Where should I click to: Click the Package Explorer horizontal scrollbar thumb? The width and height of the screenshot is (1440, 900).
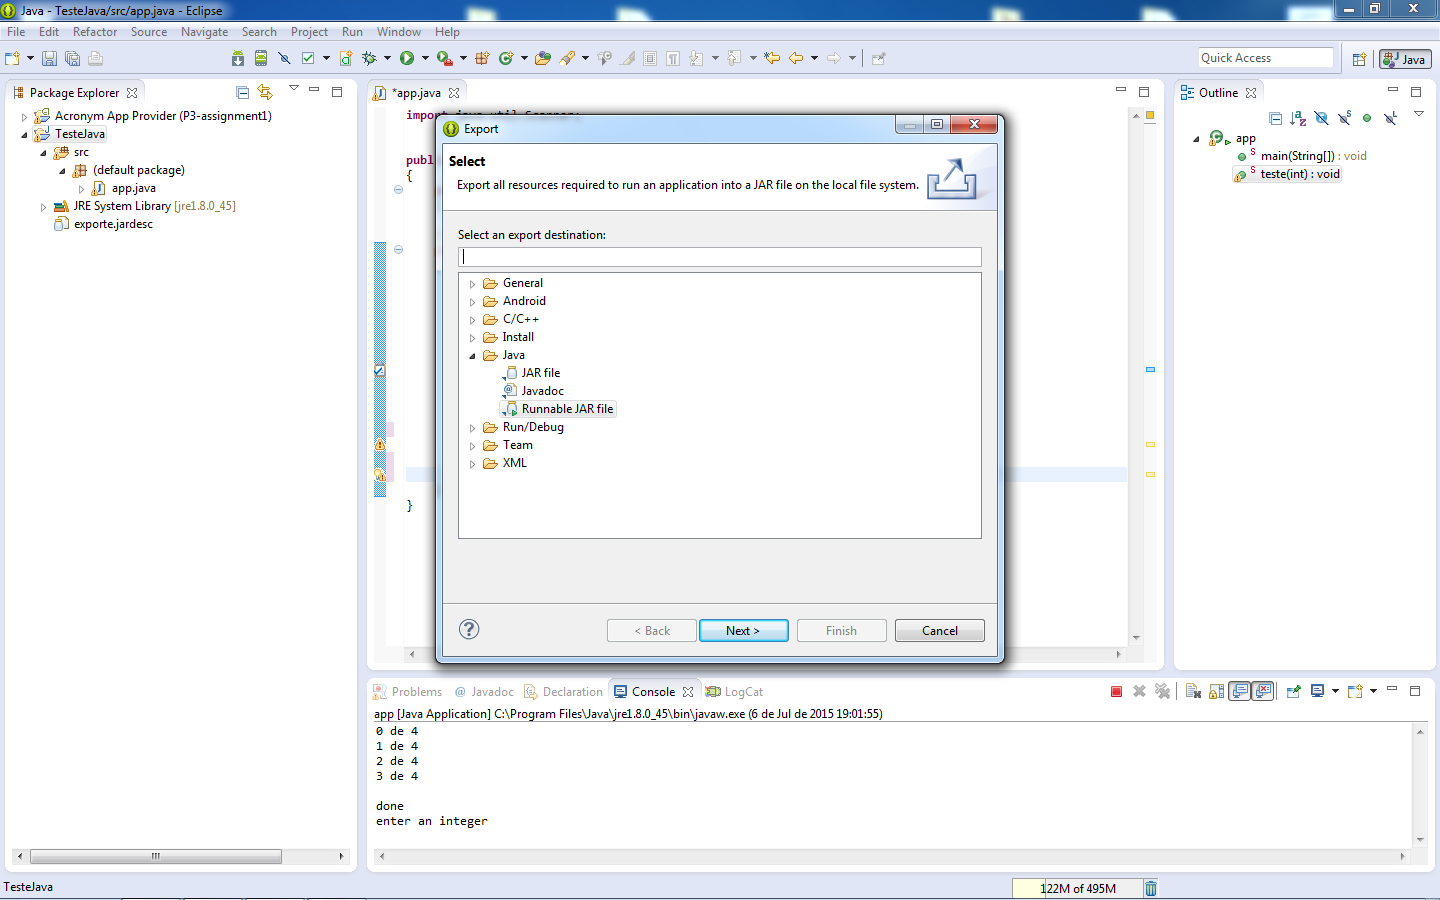click(x=155, y=856)
